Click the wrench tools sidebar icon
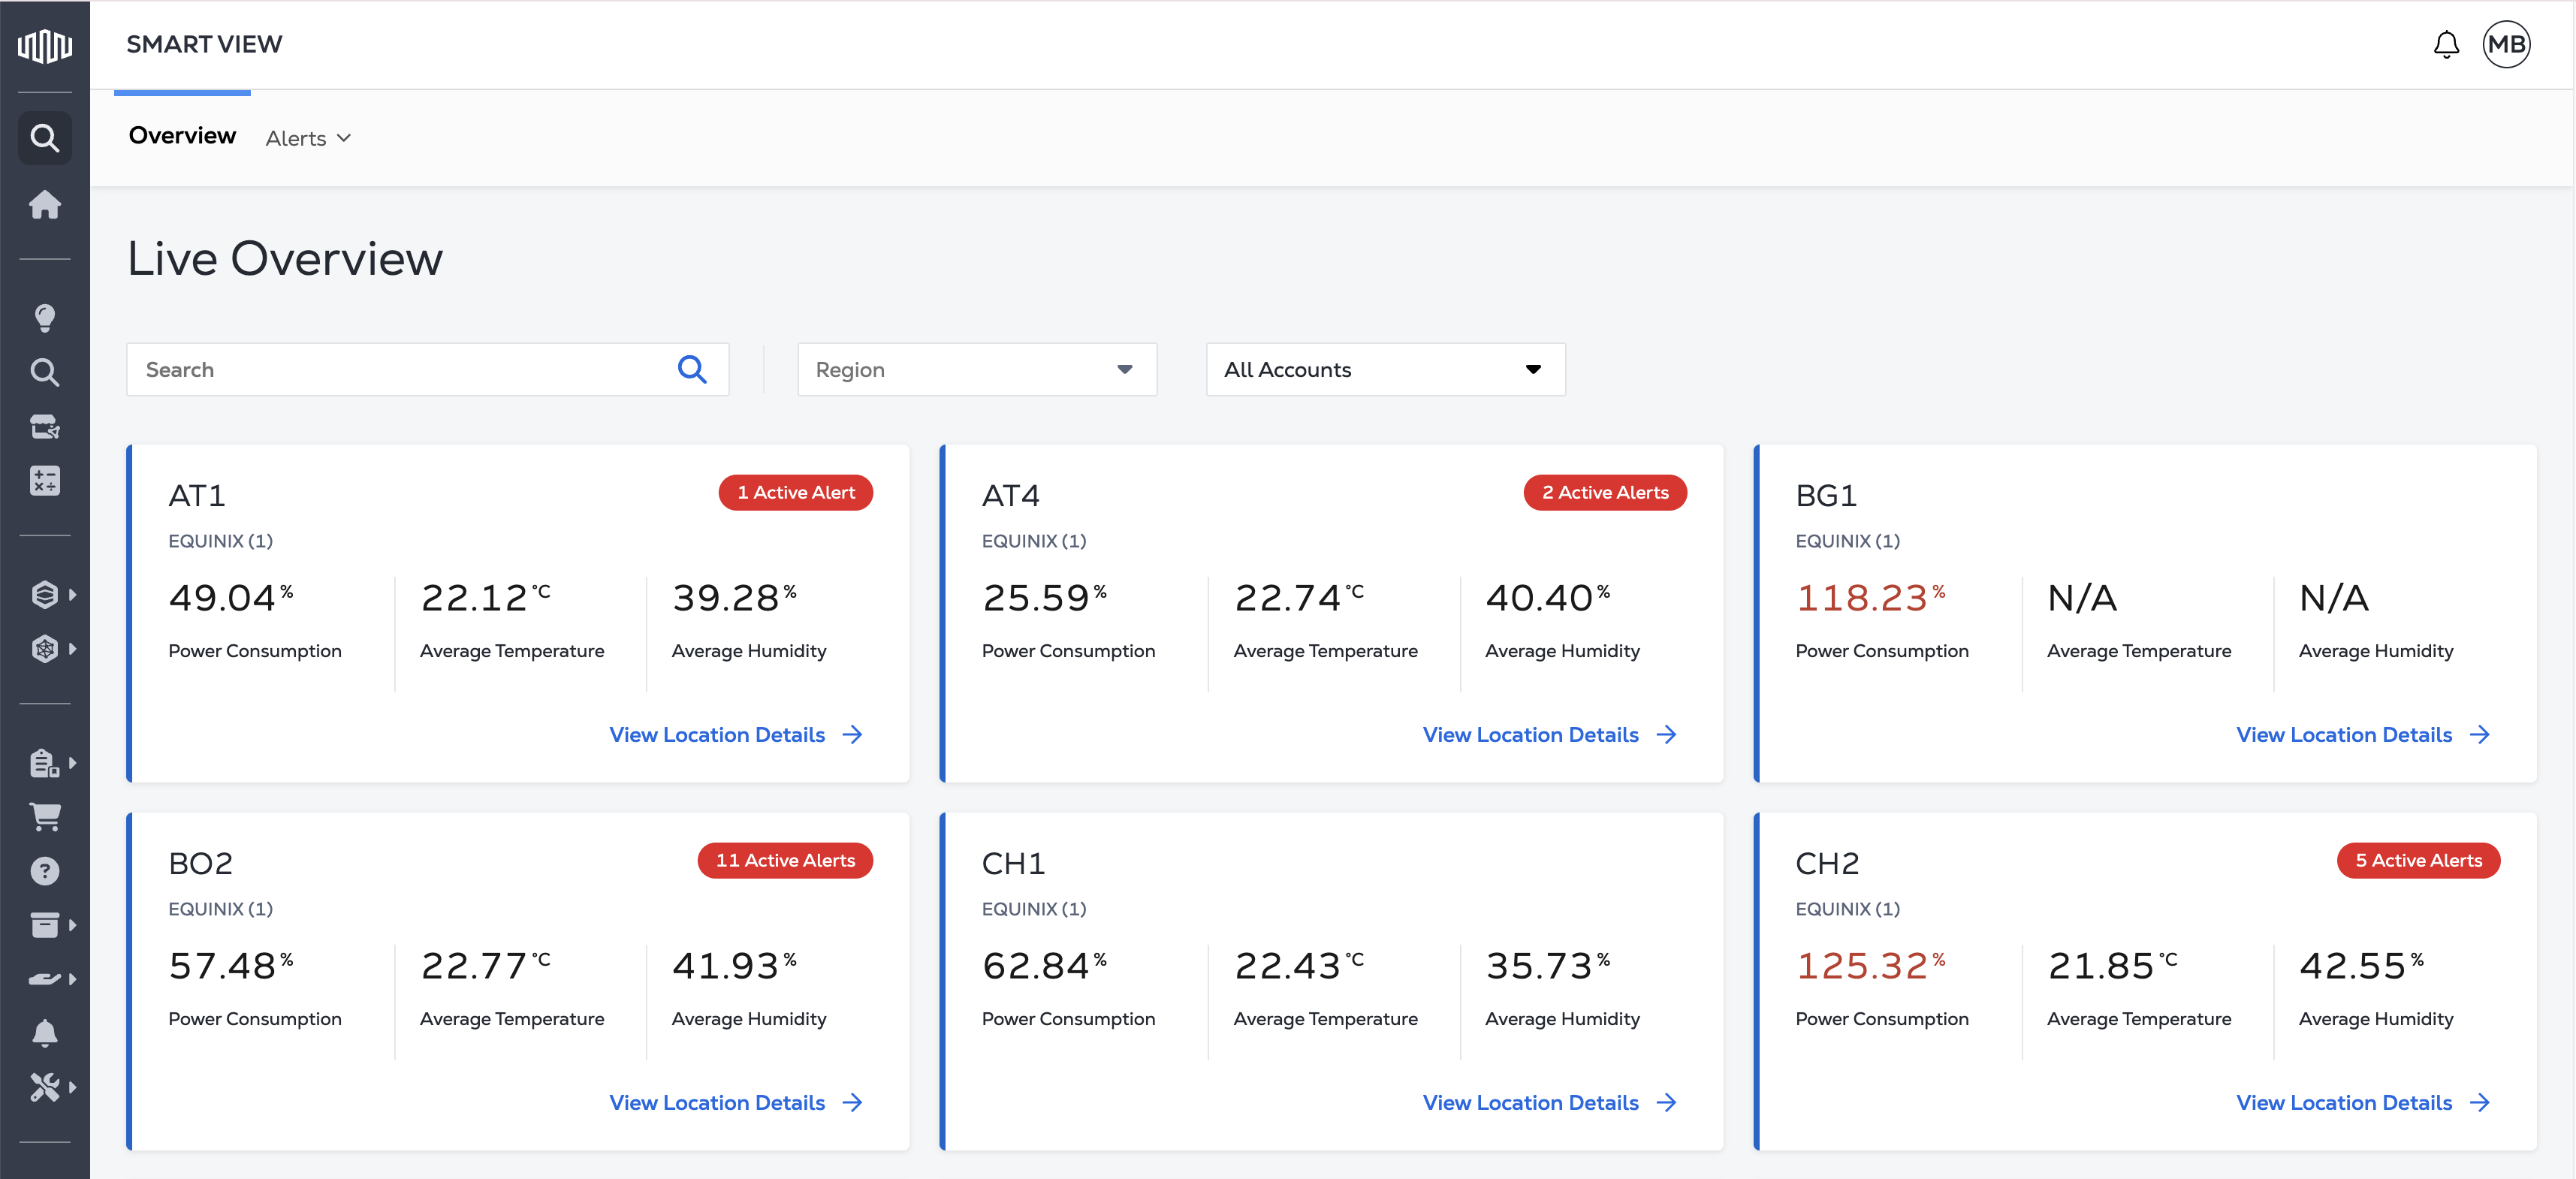The width and height of the screenshot is (2576, 1179). [x=45, y=1087]
